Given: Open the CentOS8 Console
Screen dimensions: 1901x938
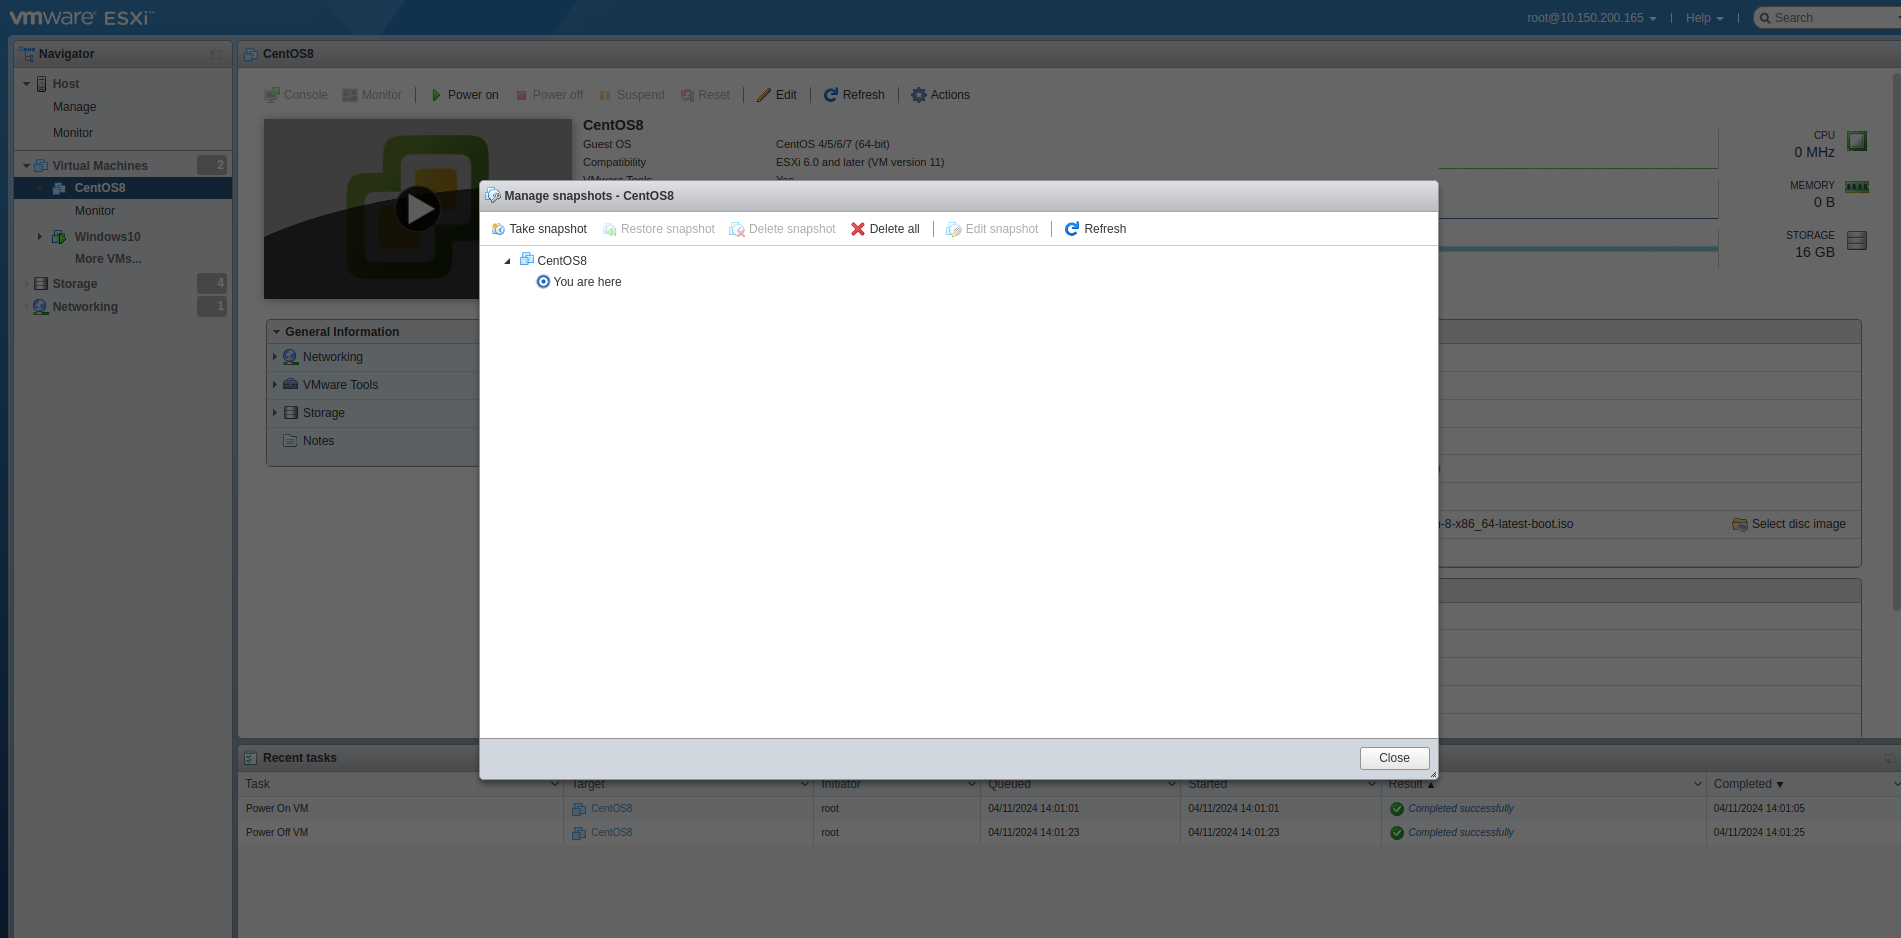Looking at the screenshot, I should [x=296, y=95].
